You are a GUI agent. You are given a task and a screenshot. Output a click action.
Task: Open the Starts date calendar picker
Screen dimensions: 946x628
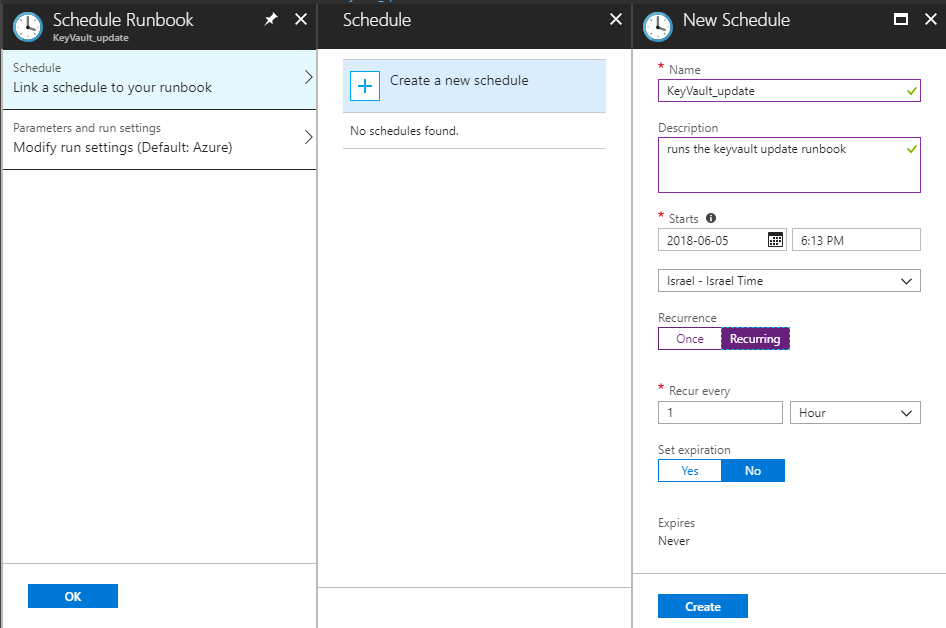775,239
